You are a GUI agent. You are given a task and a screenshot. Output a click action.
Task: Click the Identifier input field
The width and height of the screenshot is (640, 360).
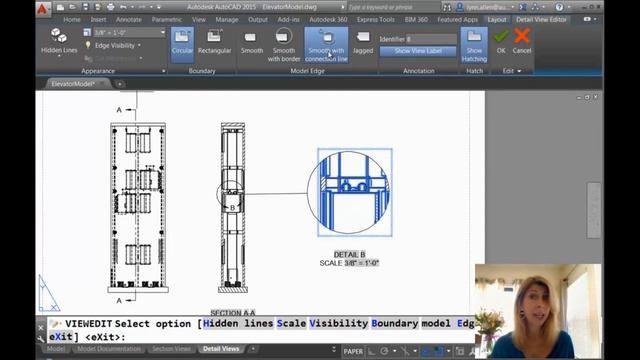click(431, 39)
